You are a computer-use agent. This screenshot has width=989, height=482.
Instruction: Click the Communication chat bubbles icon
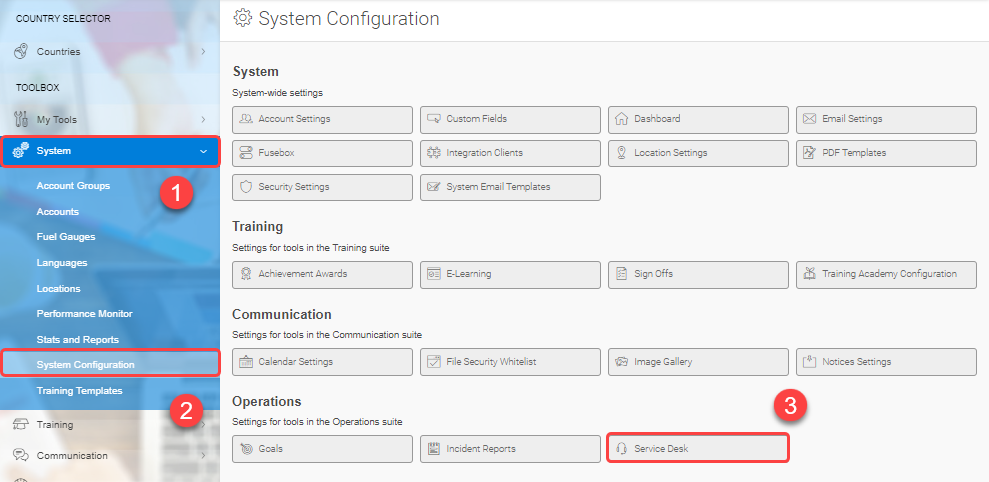[x=20, y=456]
